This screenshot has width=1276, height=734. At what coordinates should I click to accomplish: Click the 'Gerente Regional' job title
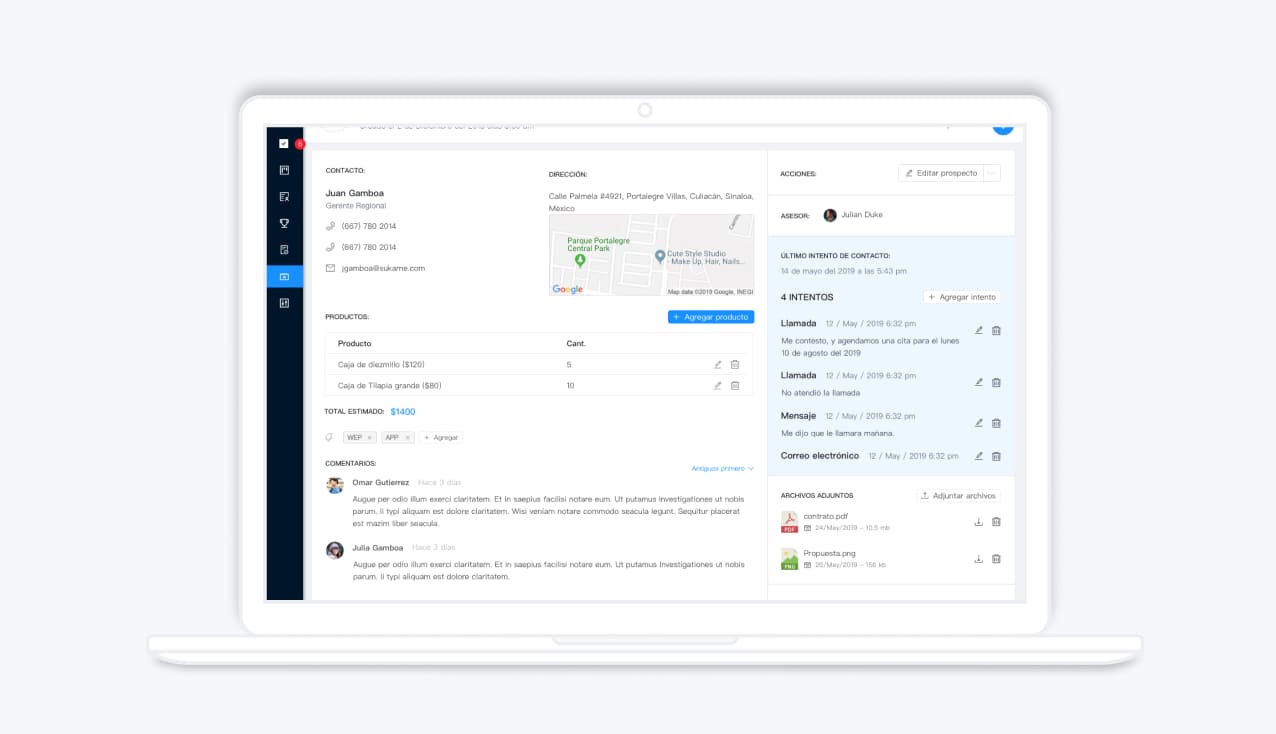point(355,206)
